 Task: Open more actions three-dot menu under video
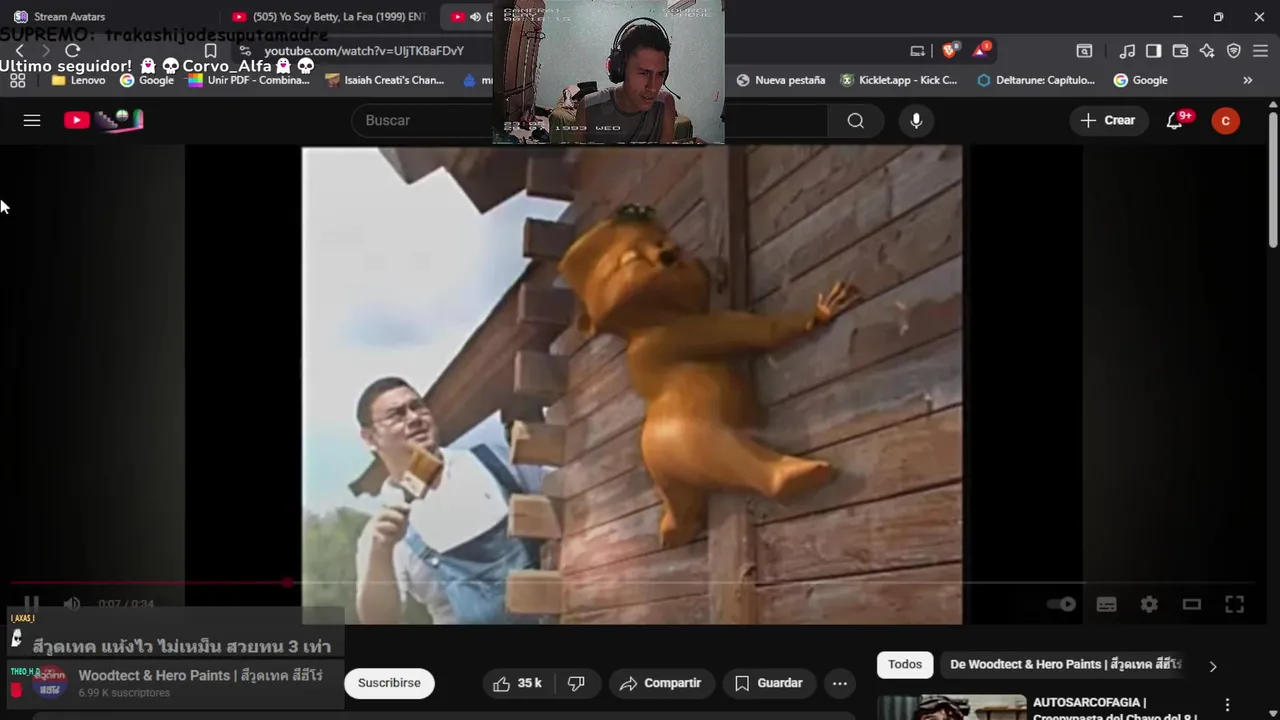click(840, 683)
